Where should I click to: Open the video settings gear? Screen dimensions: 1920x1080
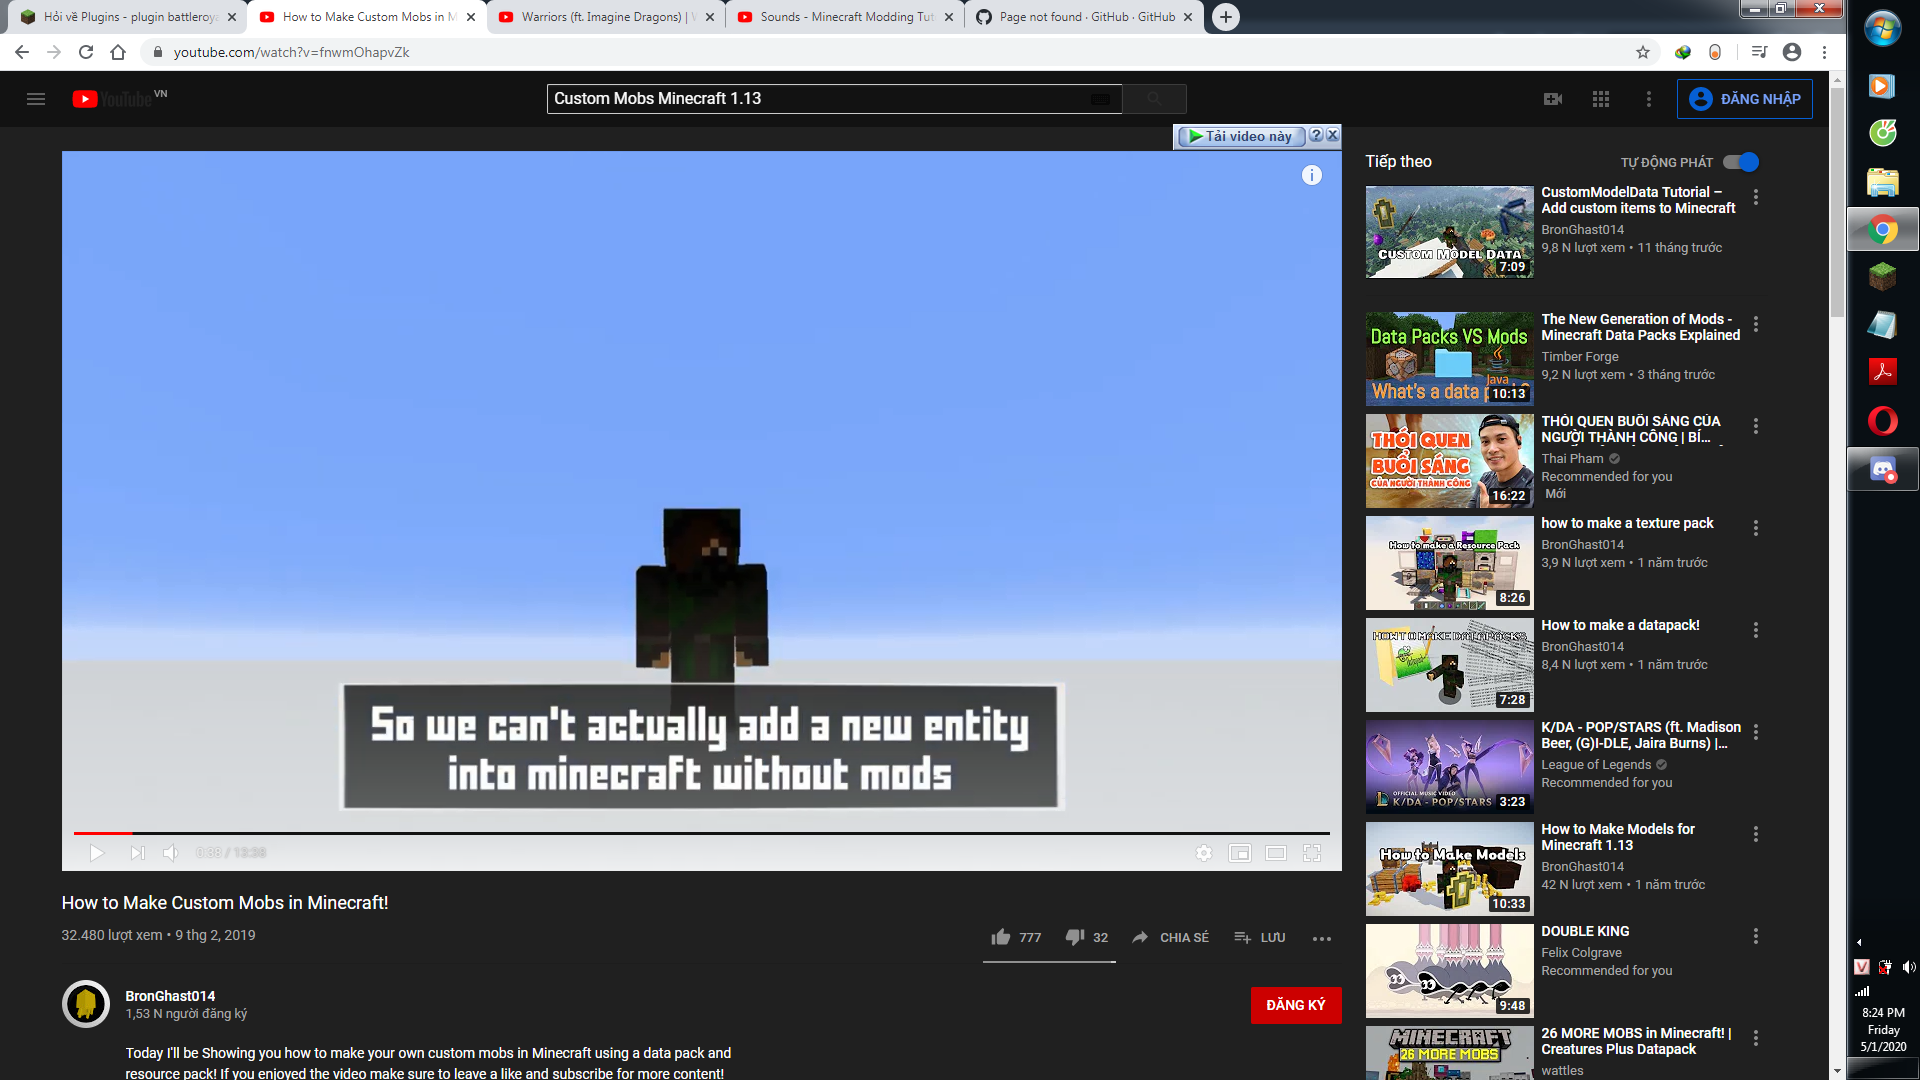coord(1204,853)
